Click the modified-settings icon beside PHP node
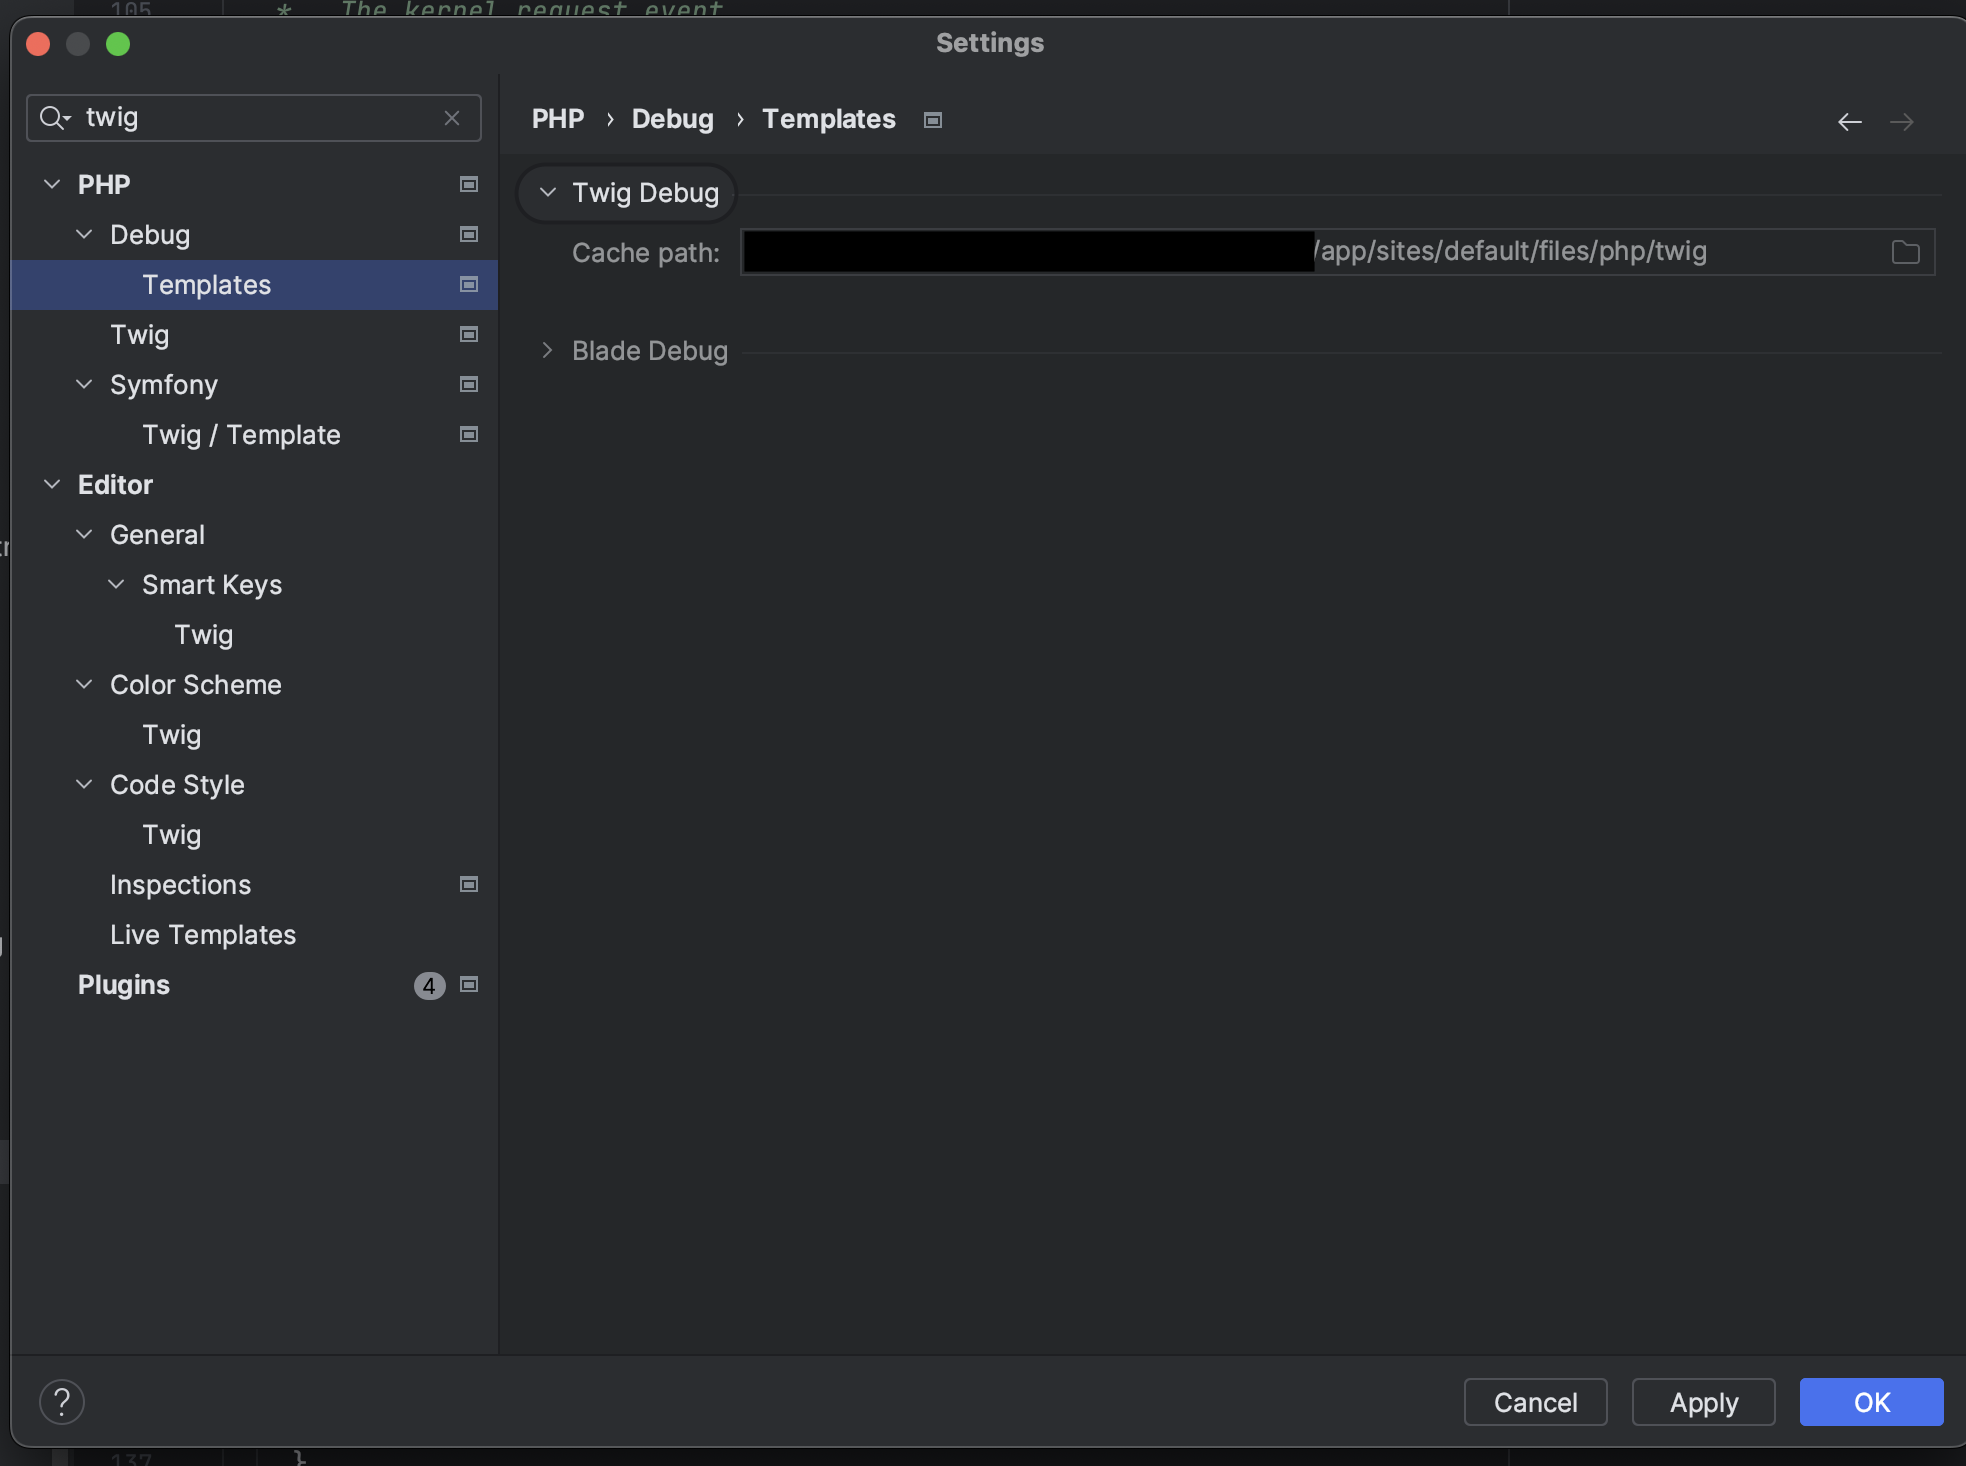Image resolution: width=1966 pixels, height=1466 pixels. click(467, 184)
